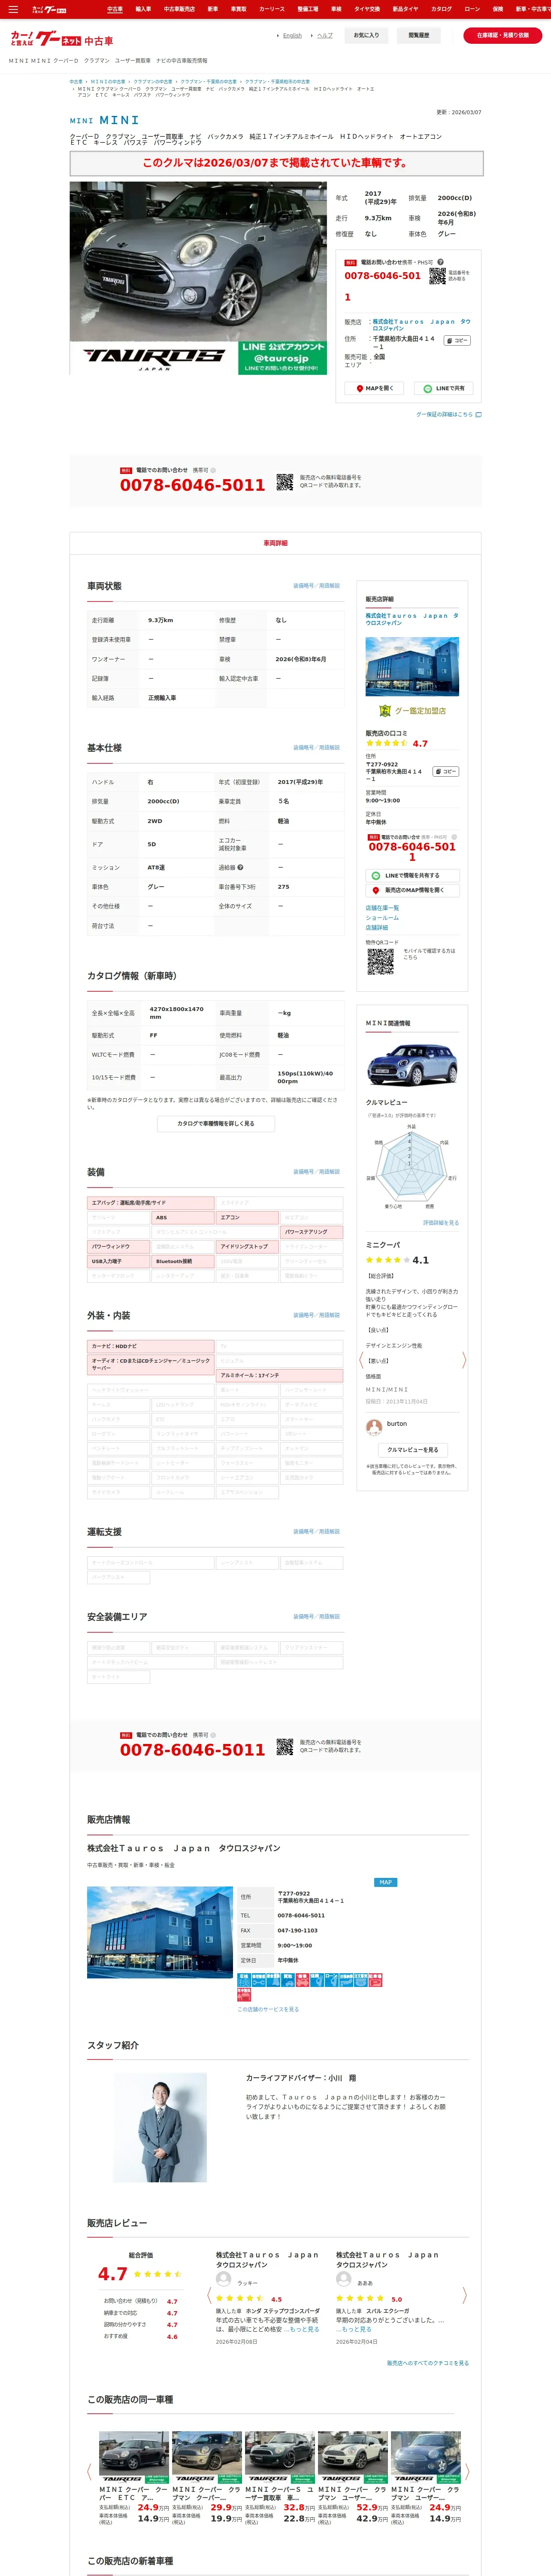Click クルマレビューを見る button
The height and width of the screenshot is (2576, 551).
tap(412, 1449)
